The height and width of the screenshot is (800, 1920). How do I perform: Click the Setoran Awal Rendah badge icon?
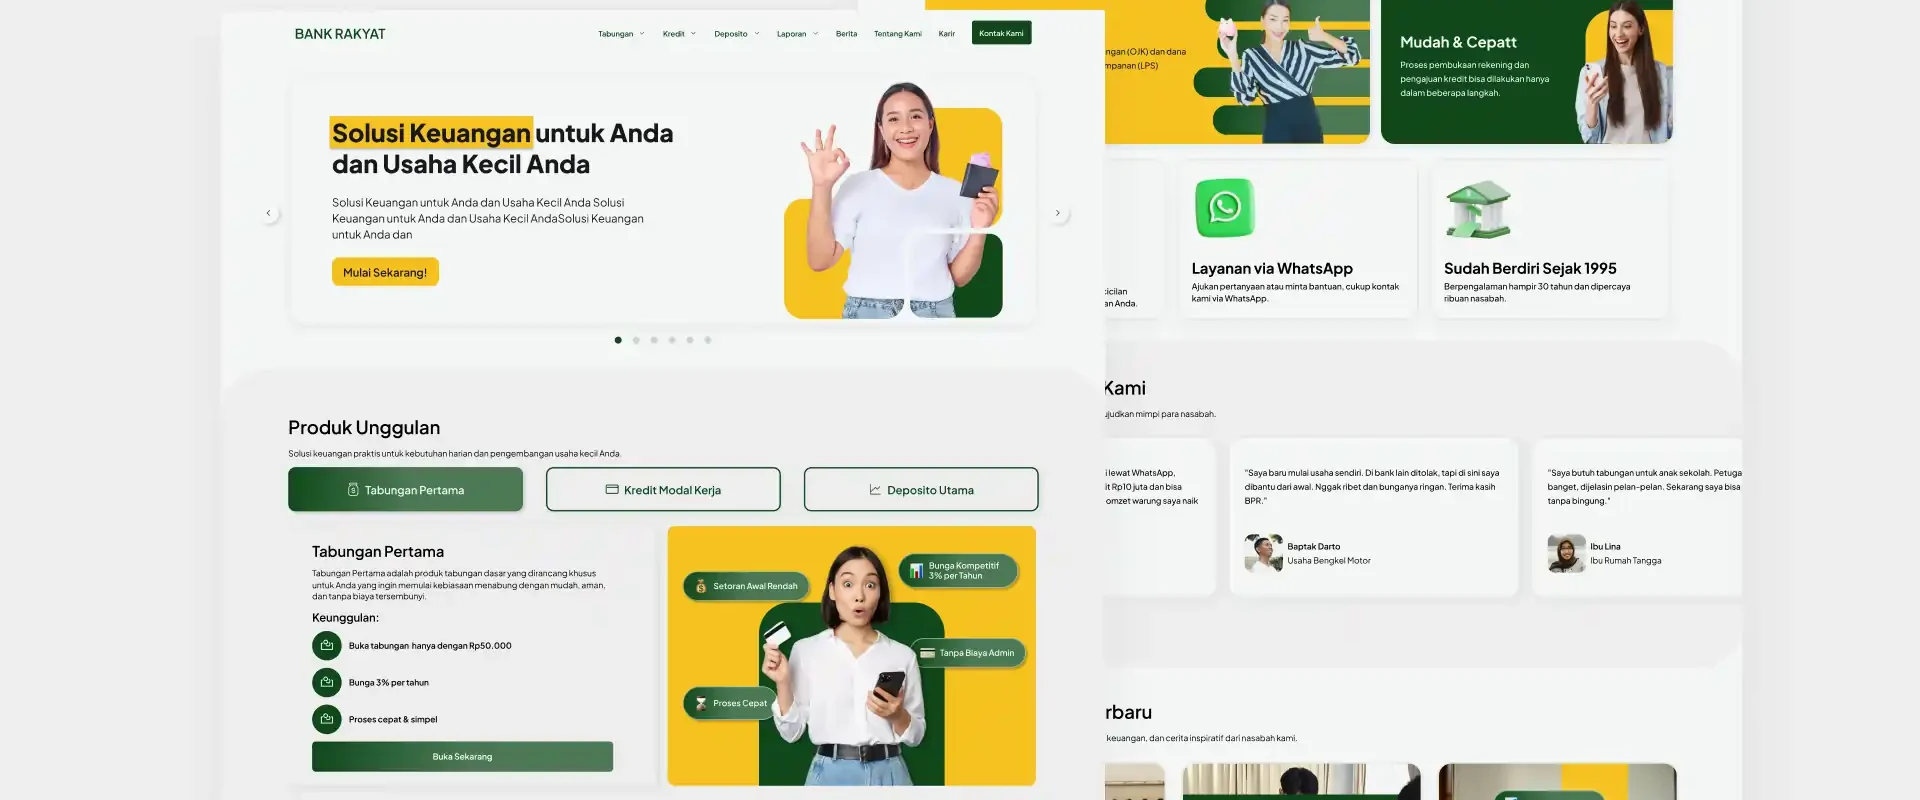tap(702, 586)
